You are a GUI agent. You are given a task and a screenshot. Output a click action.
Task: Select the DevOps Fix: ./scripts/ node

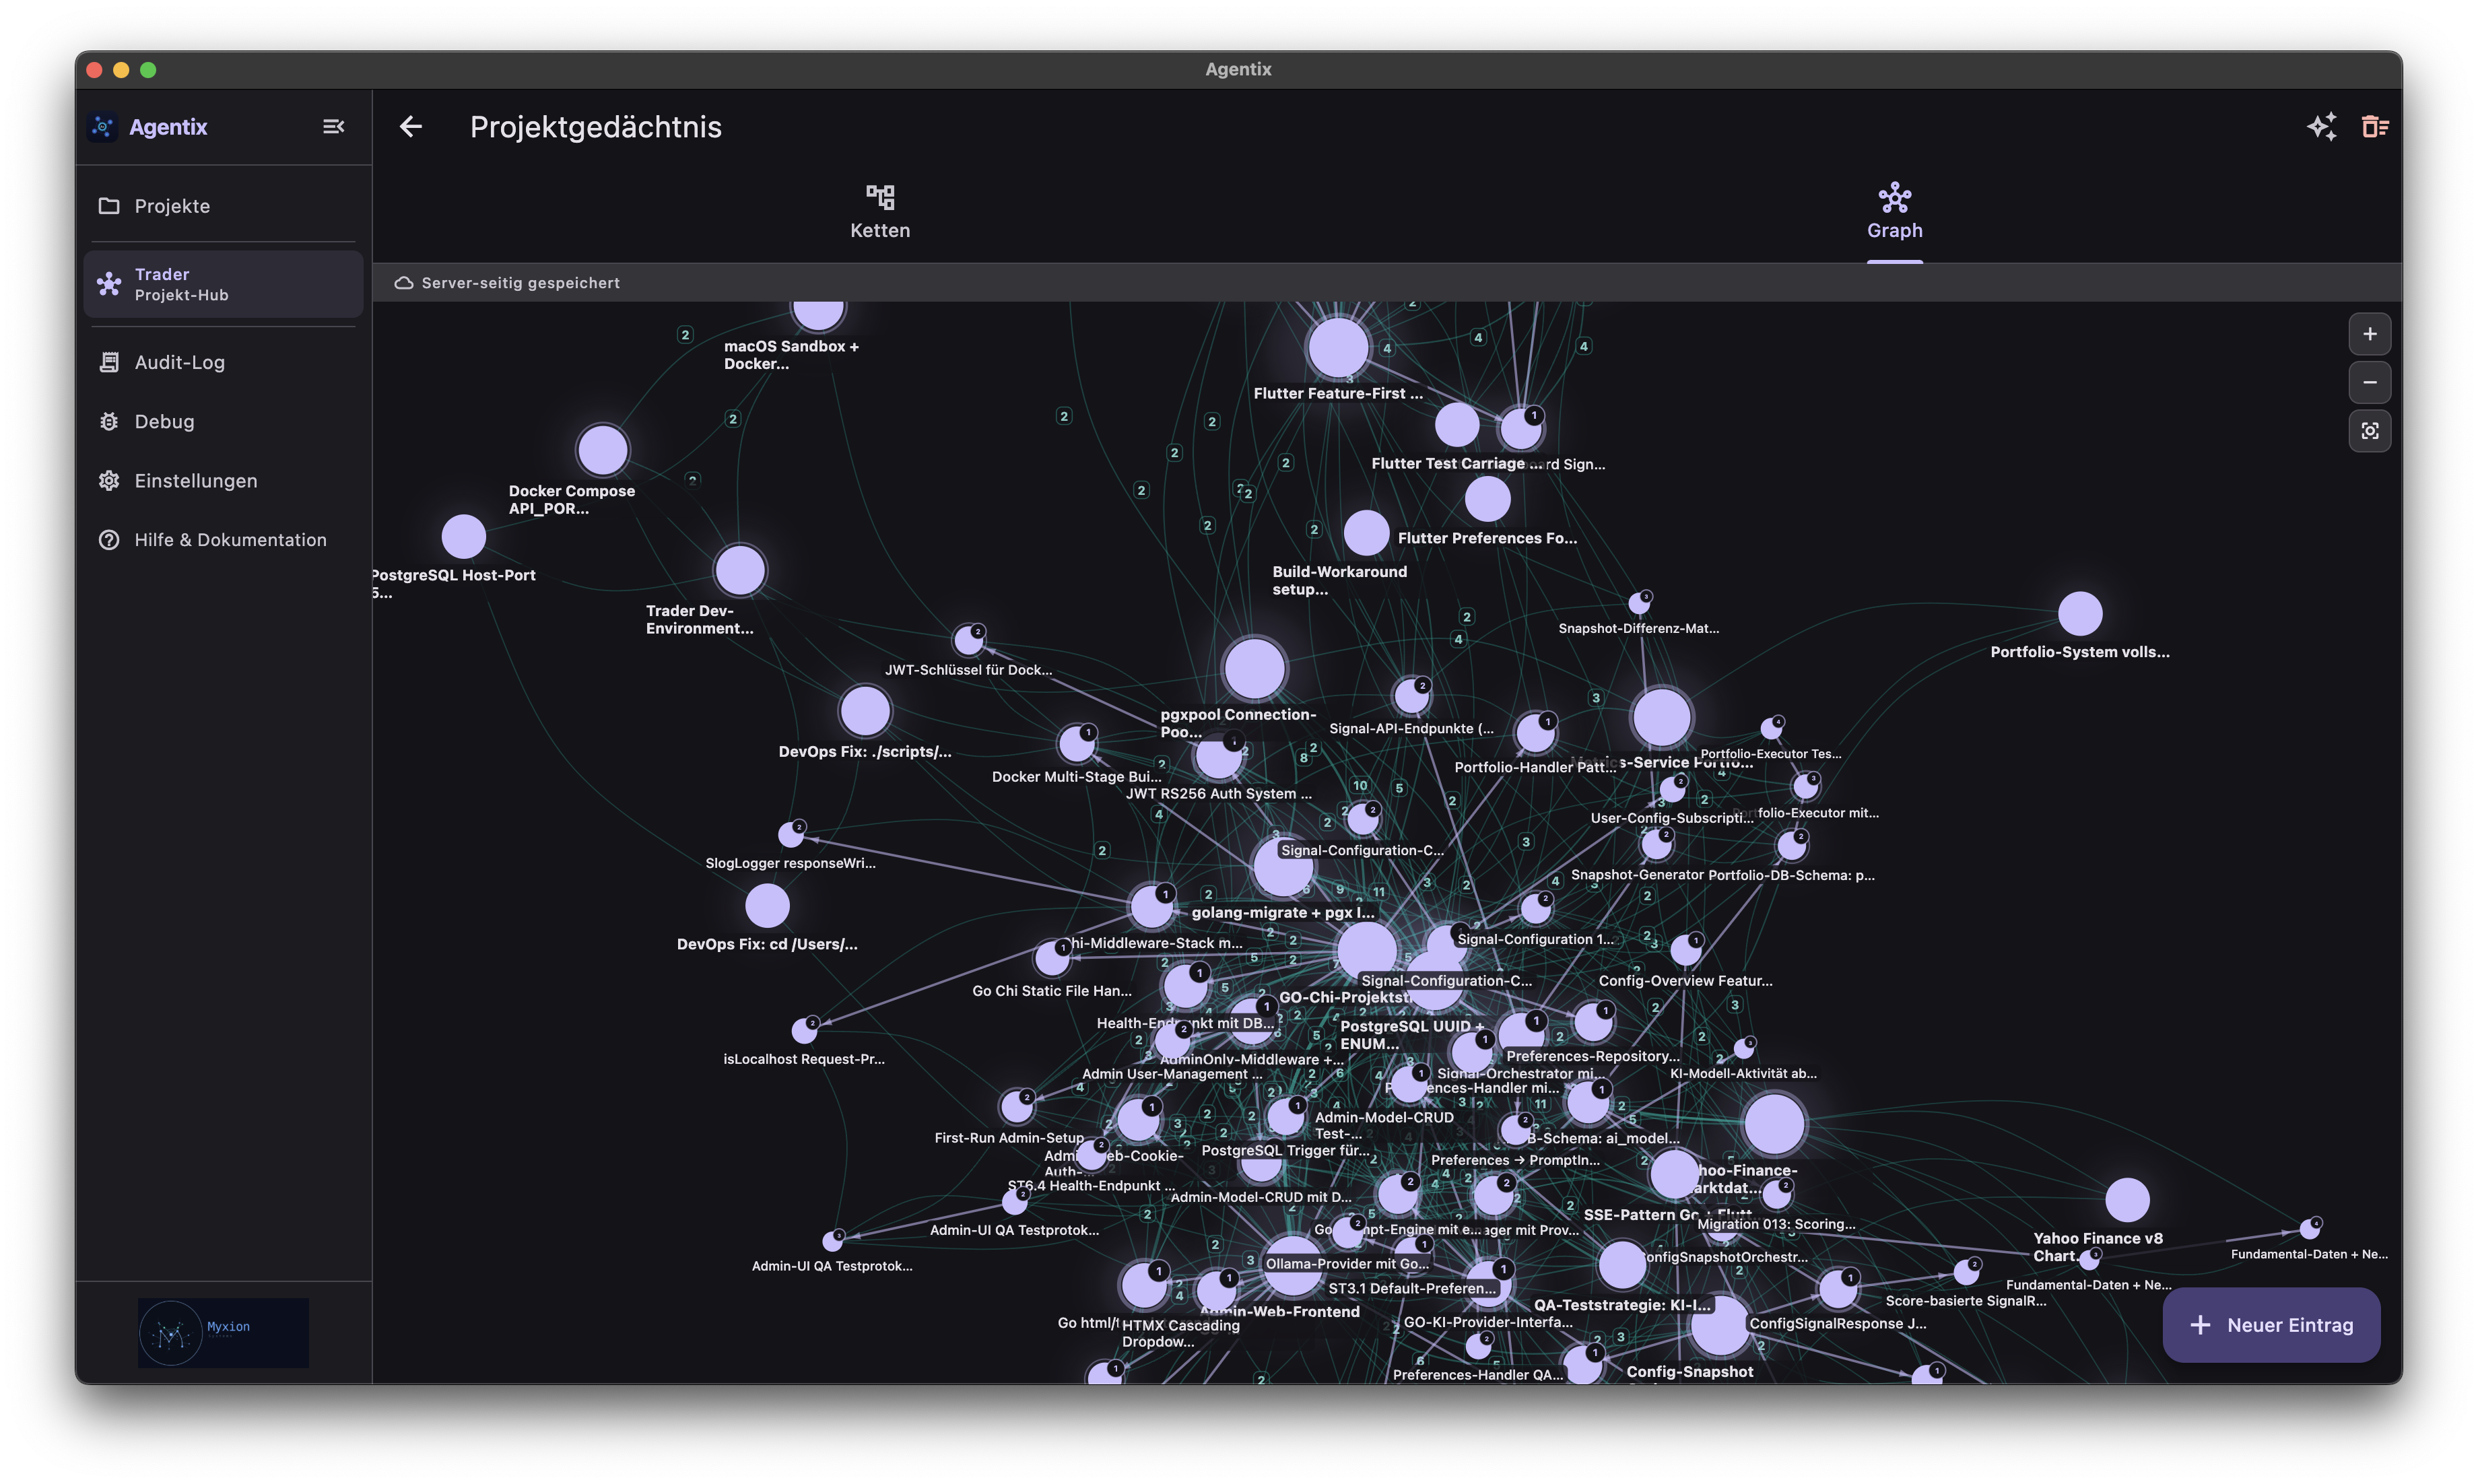click(x=865, y=711)
